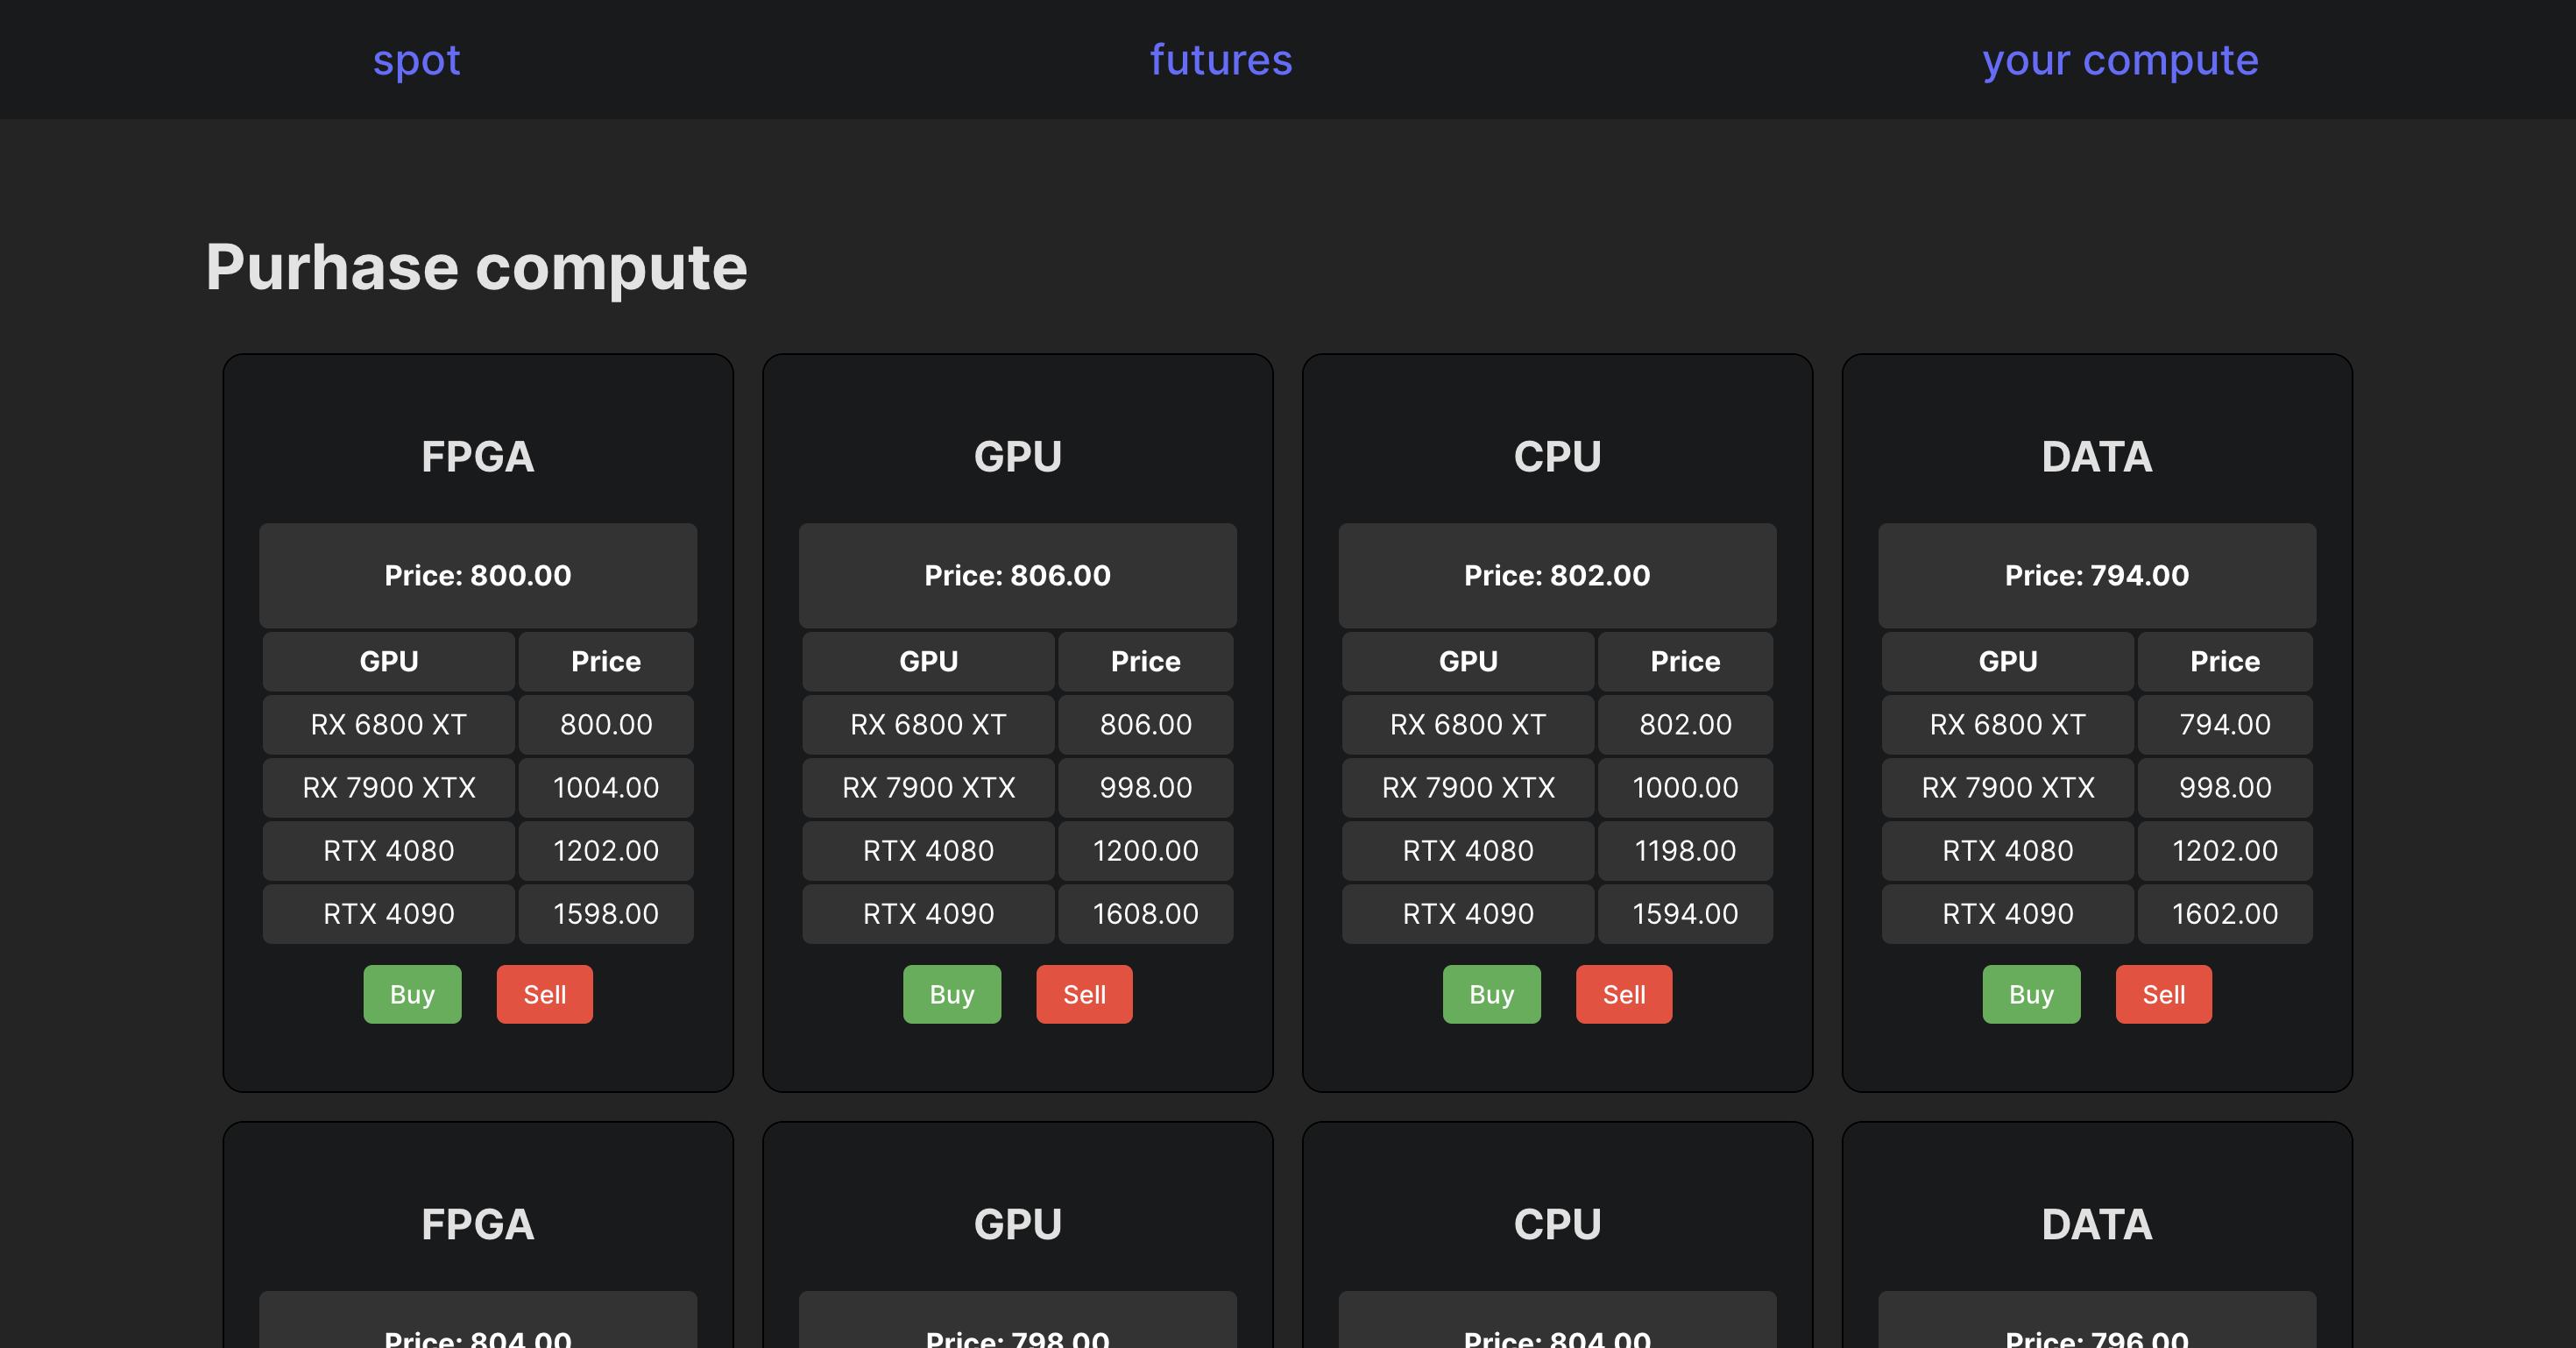Select RX 7900 XTX row in top GPU card
This screenshot has width=2576, height=1348.
(928, 787)
